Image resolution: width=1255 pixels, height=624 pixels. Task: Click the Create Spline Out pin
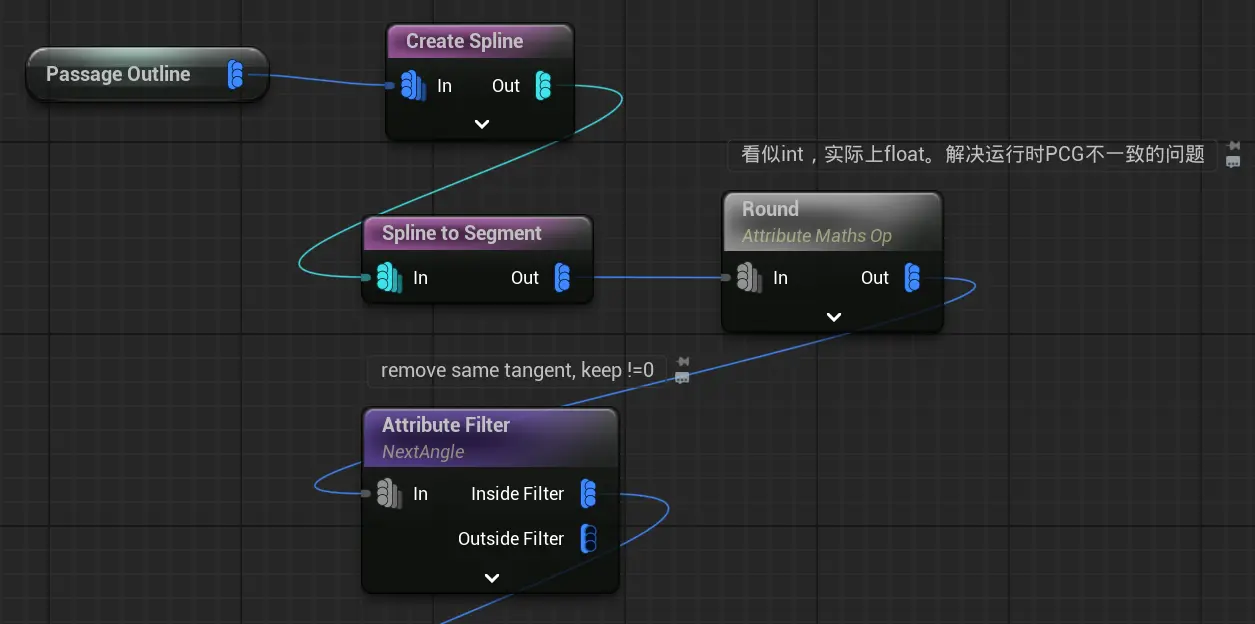point(543,86)
